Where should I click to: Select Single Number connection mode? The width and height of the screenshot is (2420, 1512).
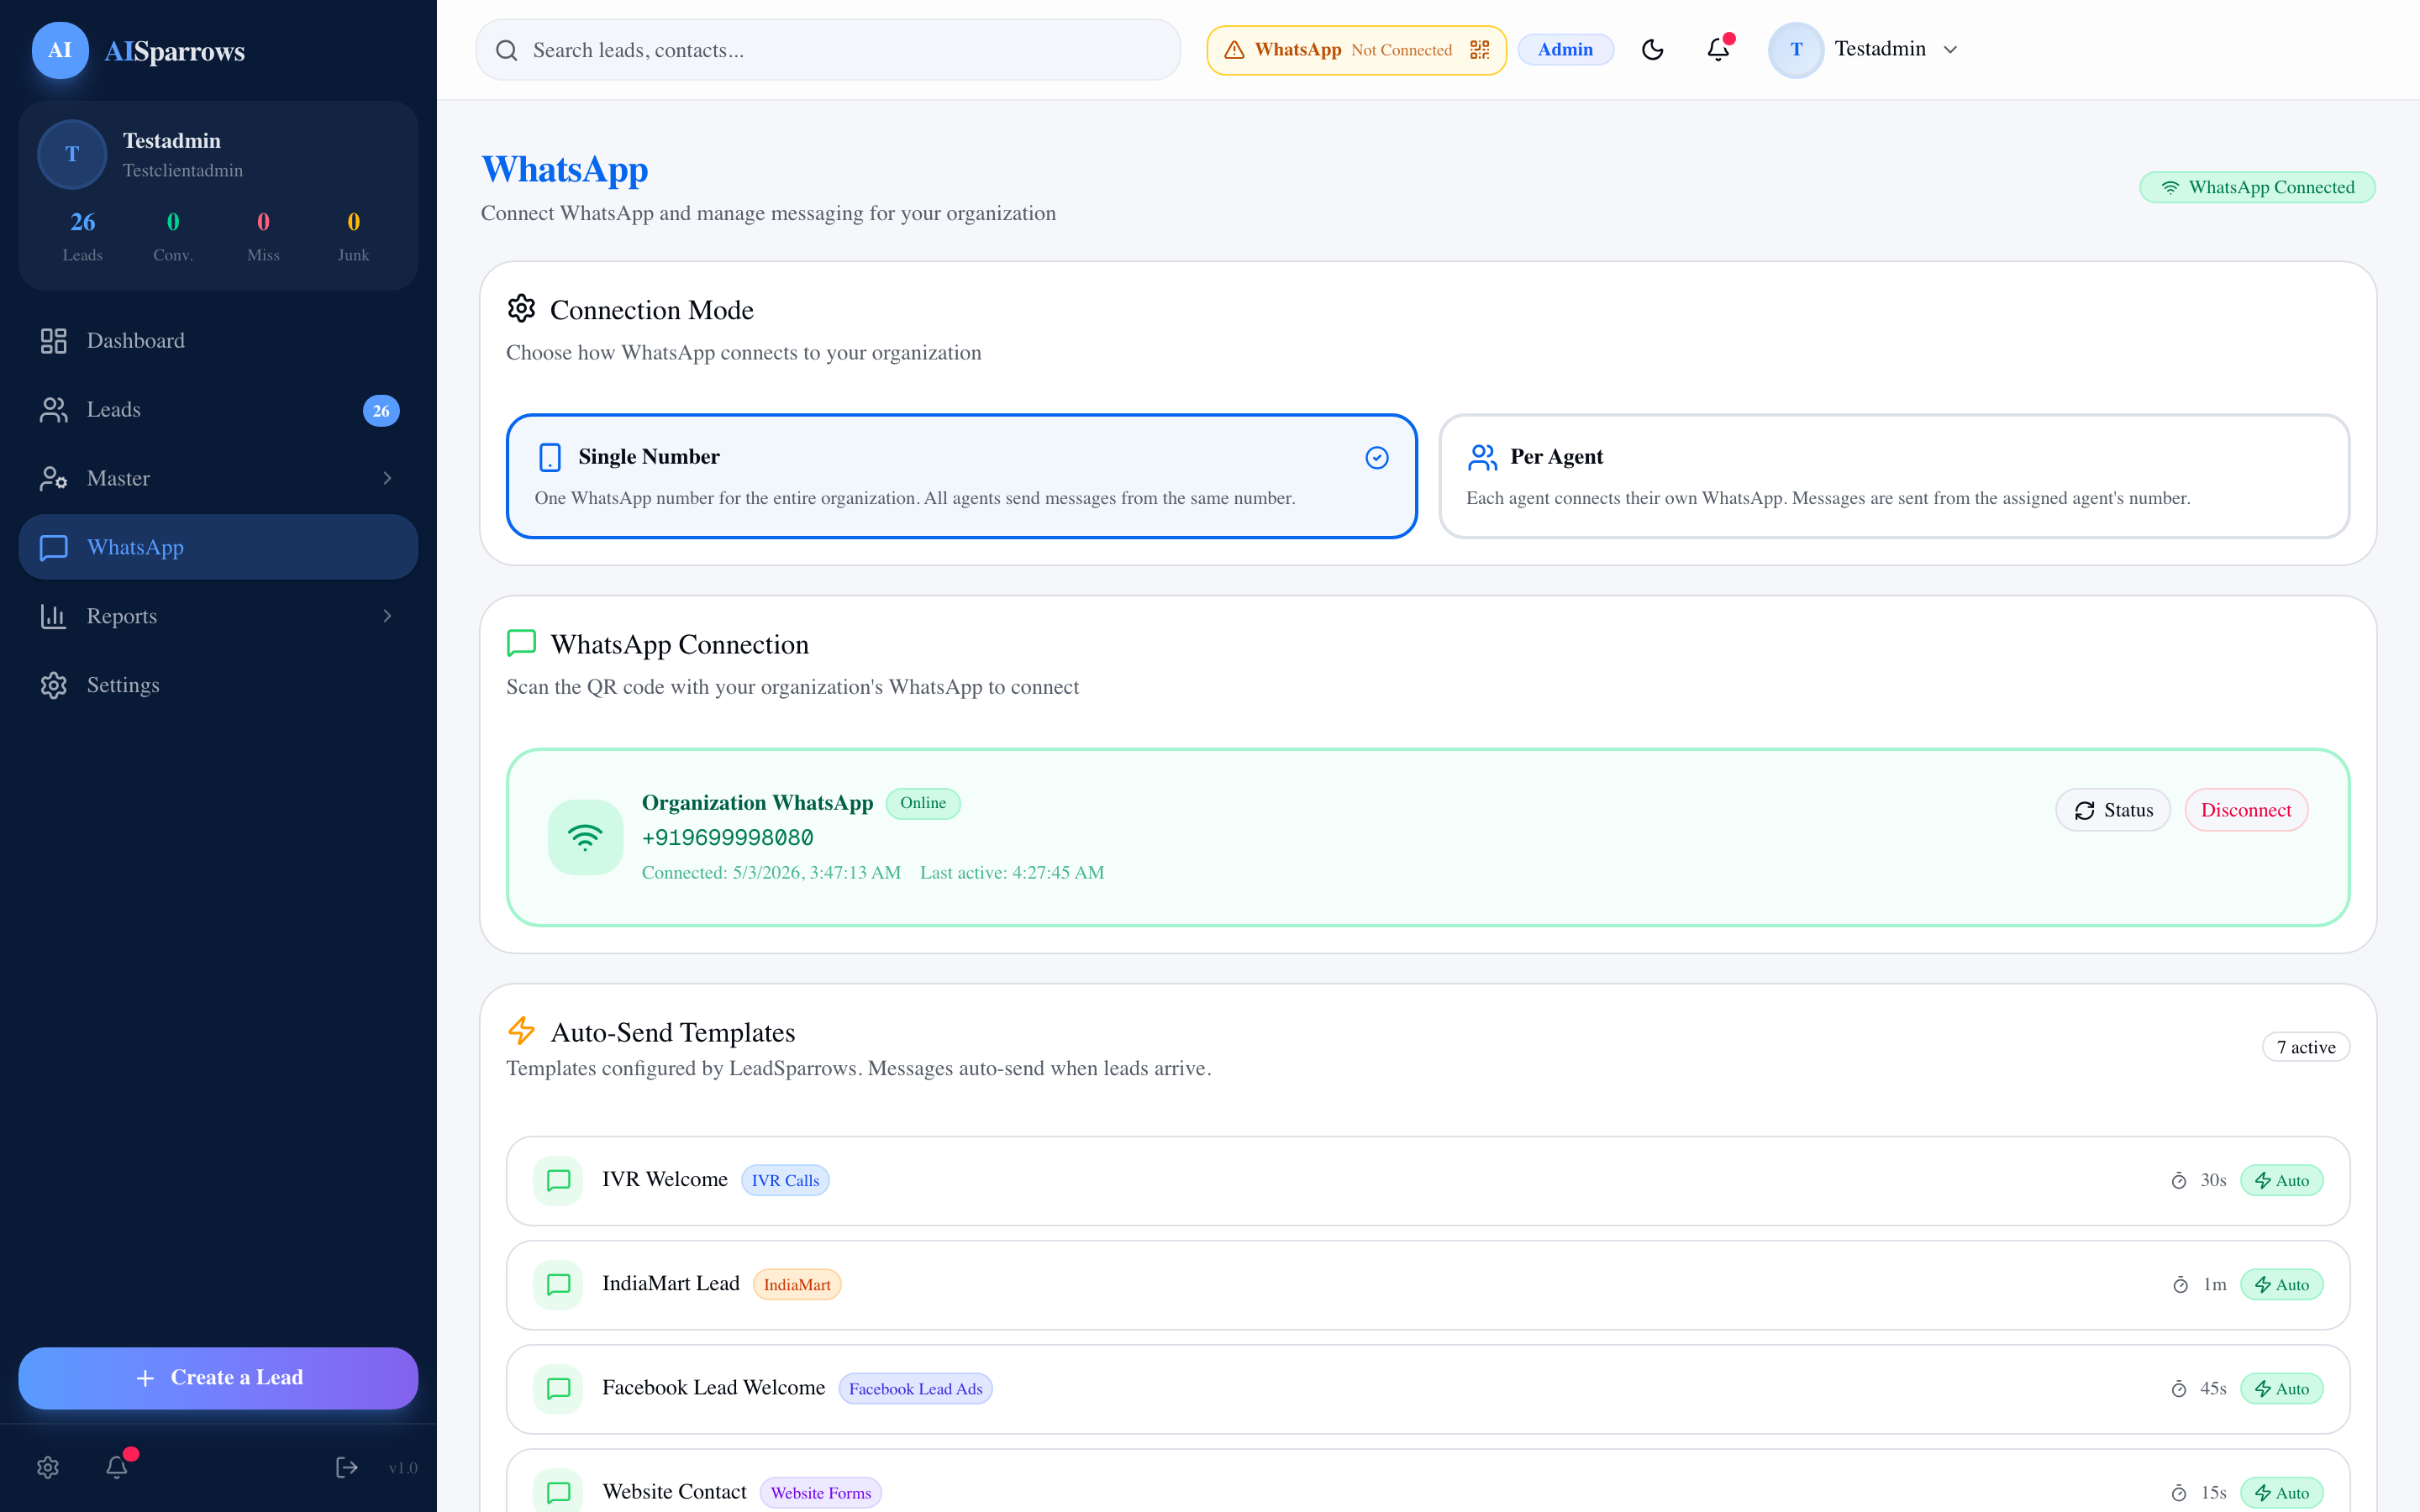click(x=961, y=476)
